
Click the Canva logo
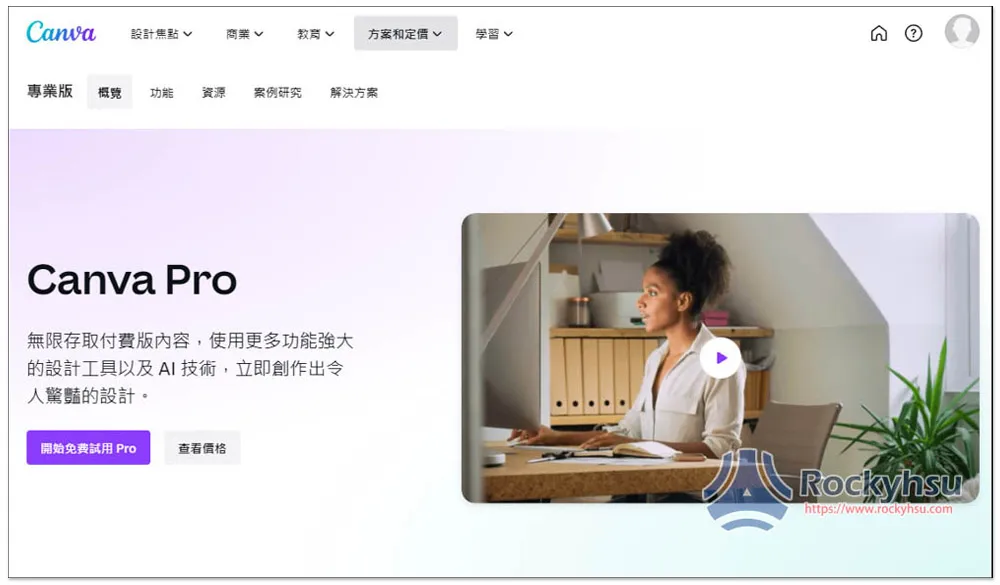click(x=61, y=33)
